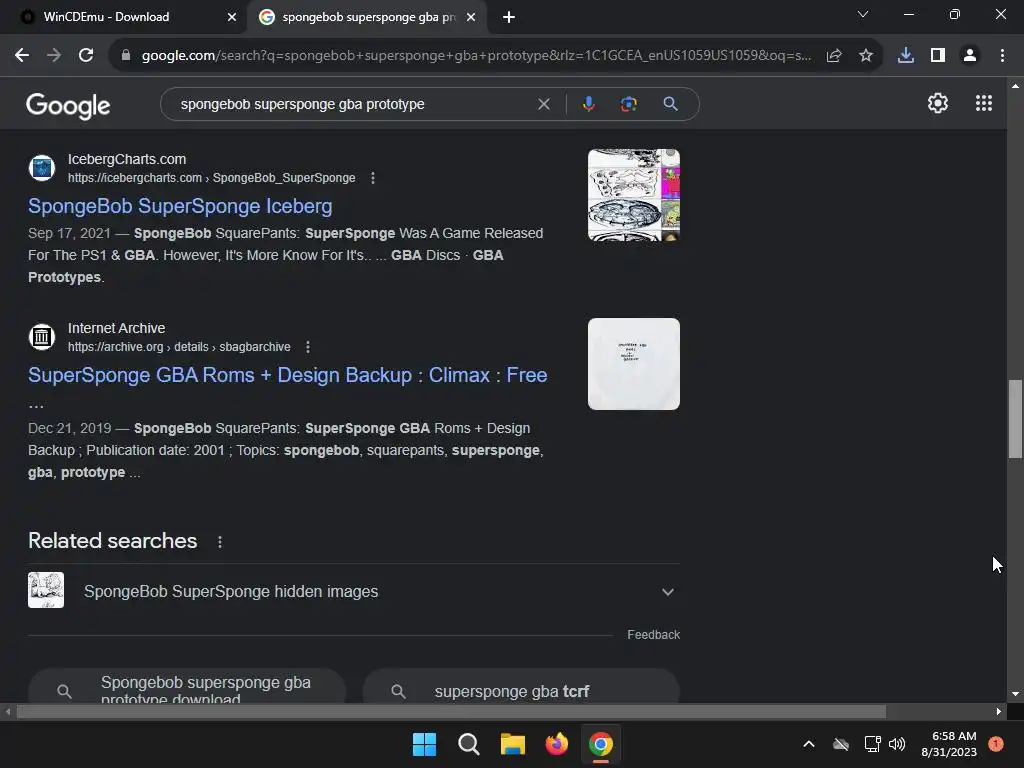Bookmark this page with star icon
The height and width of the screenshot is (768, 1024).
[x=866, y=56]
